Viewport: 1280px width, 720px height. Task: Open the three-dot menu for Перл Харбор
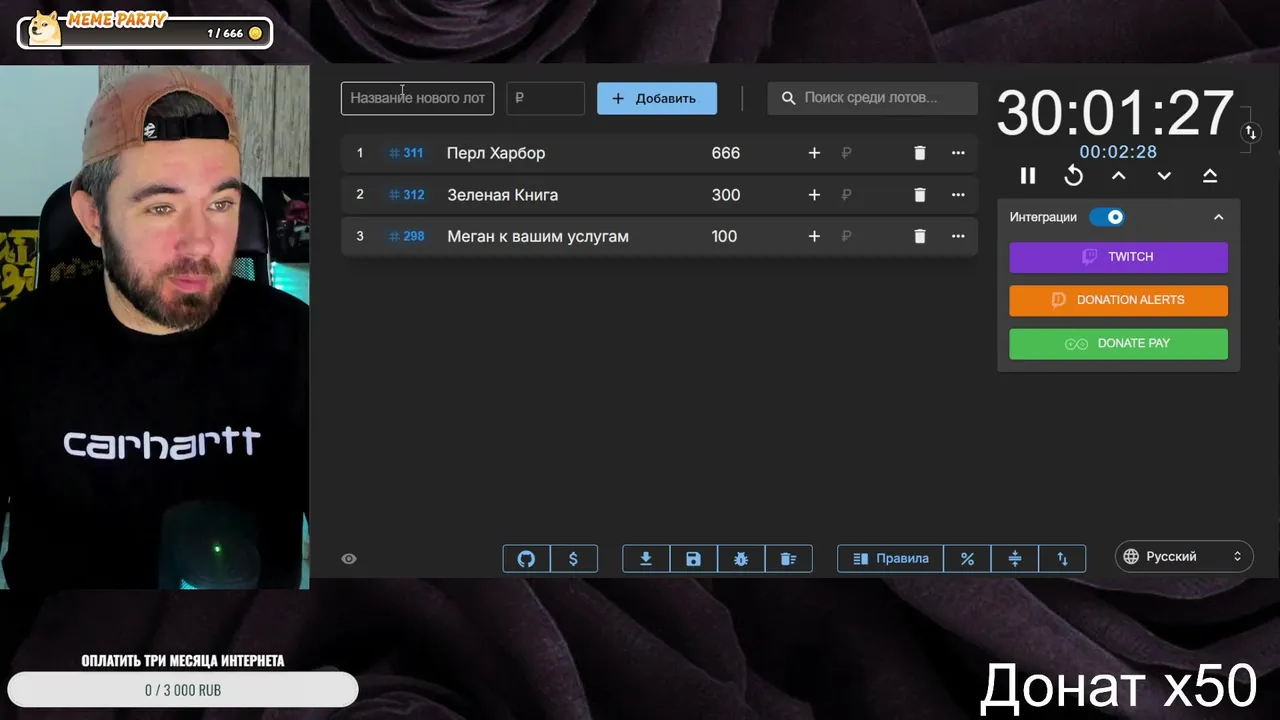tap(958, 153)
